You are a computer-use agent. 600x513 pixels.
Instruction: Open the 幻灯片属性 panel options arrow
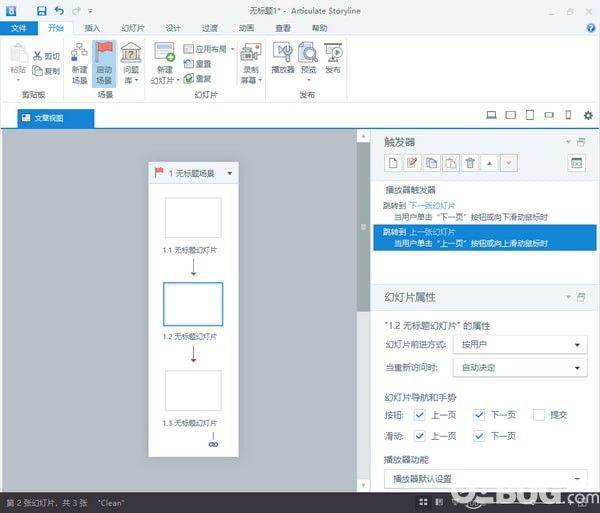click(x=568, y=297)
